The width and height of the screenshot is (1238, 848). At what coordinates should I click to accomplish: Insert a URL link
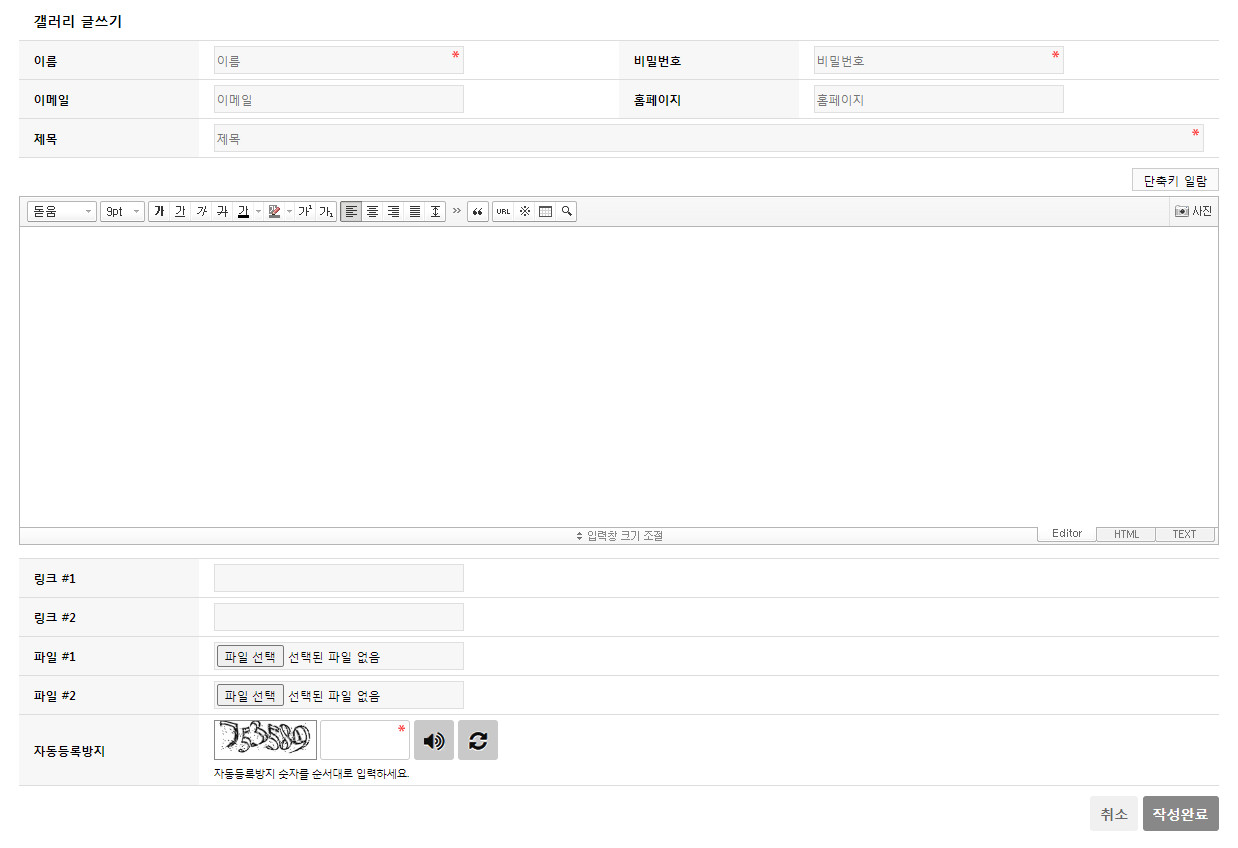503,212
